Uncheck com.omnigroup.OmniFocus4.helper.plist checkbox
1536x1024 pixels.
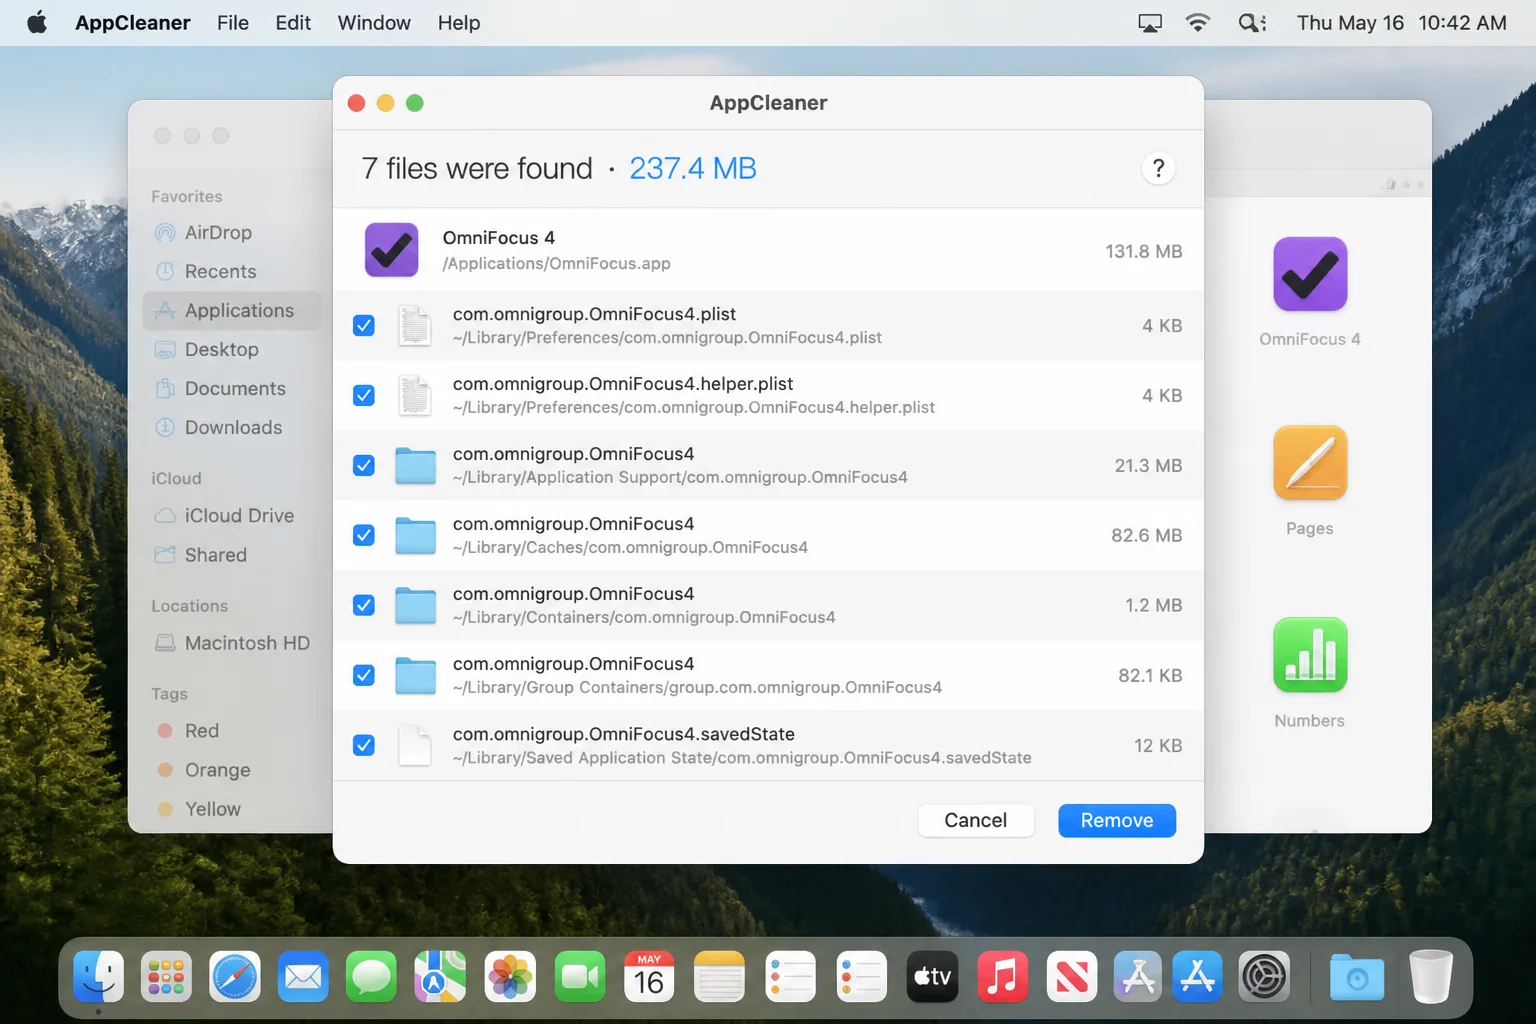coord(364,396)
